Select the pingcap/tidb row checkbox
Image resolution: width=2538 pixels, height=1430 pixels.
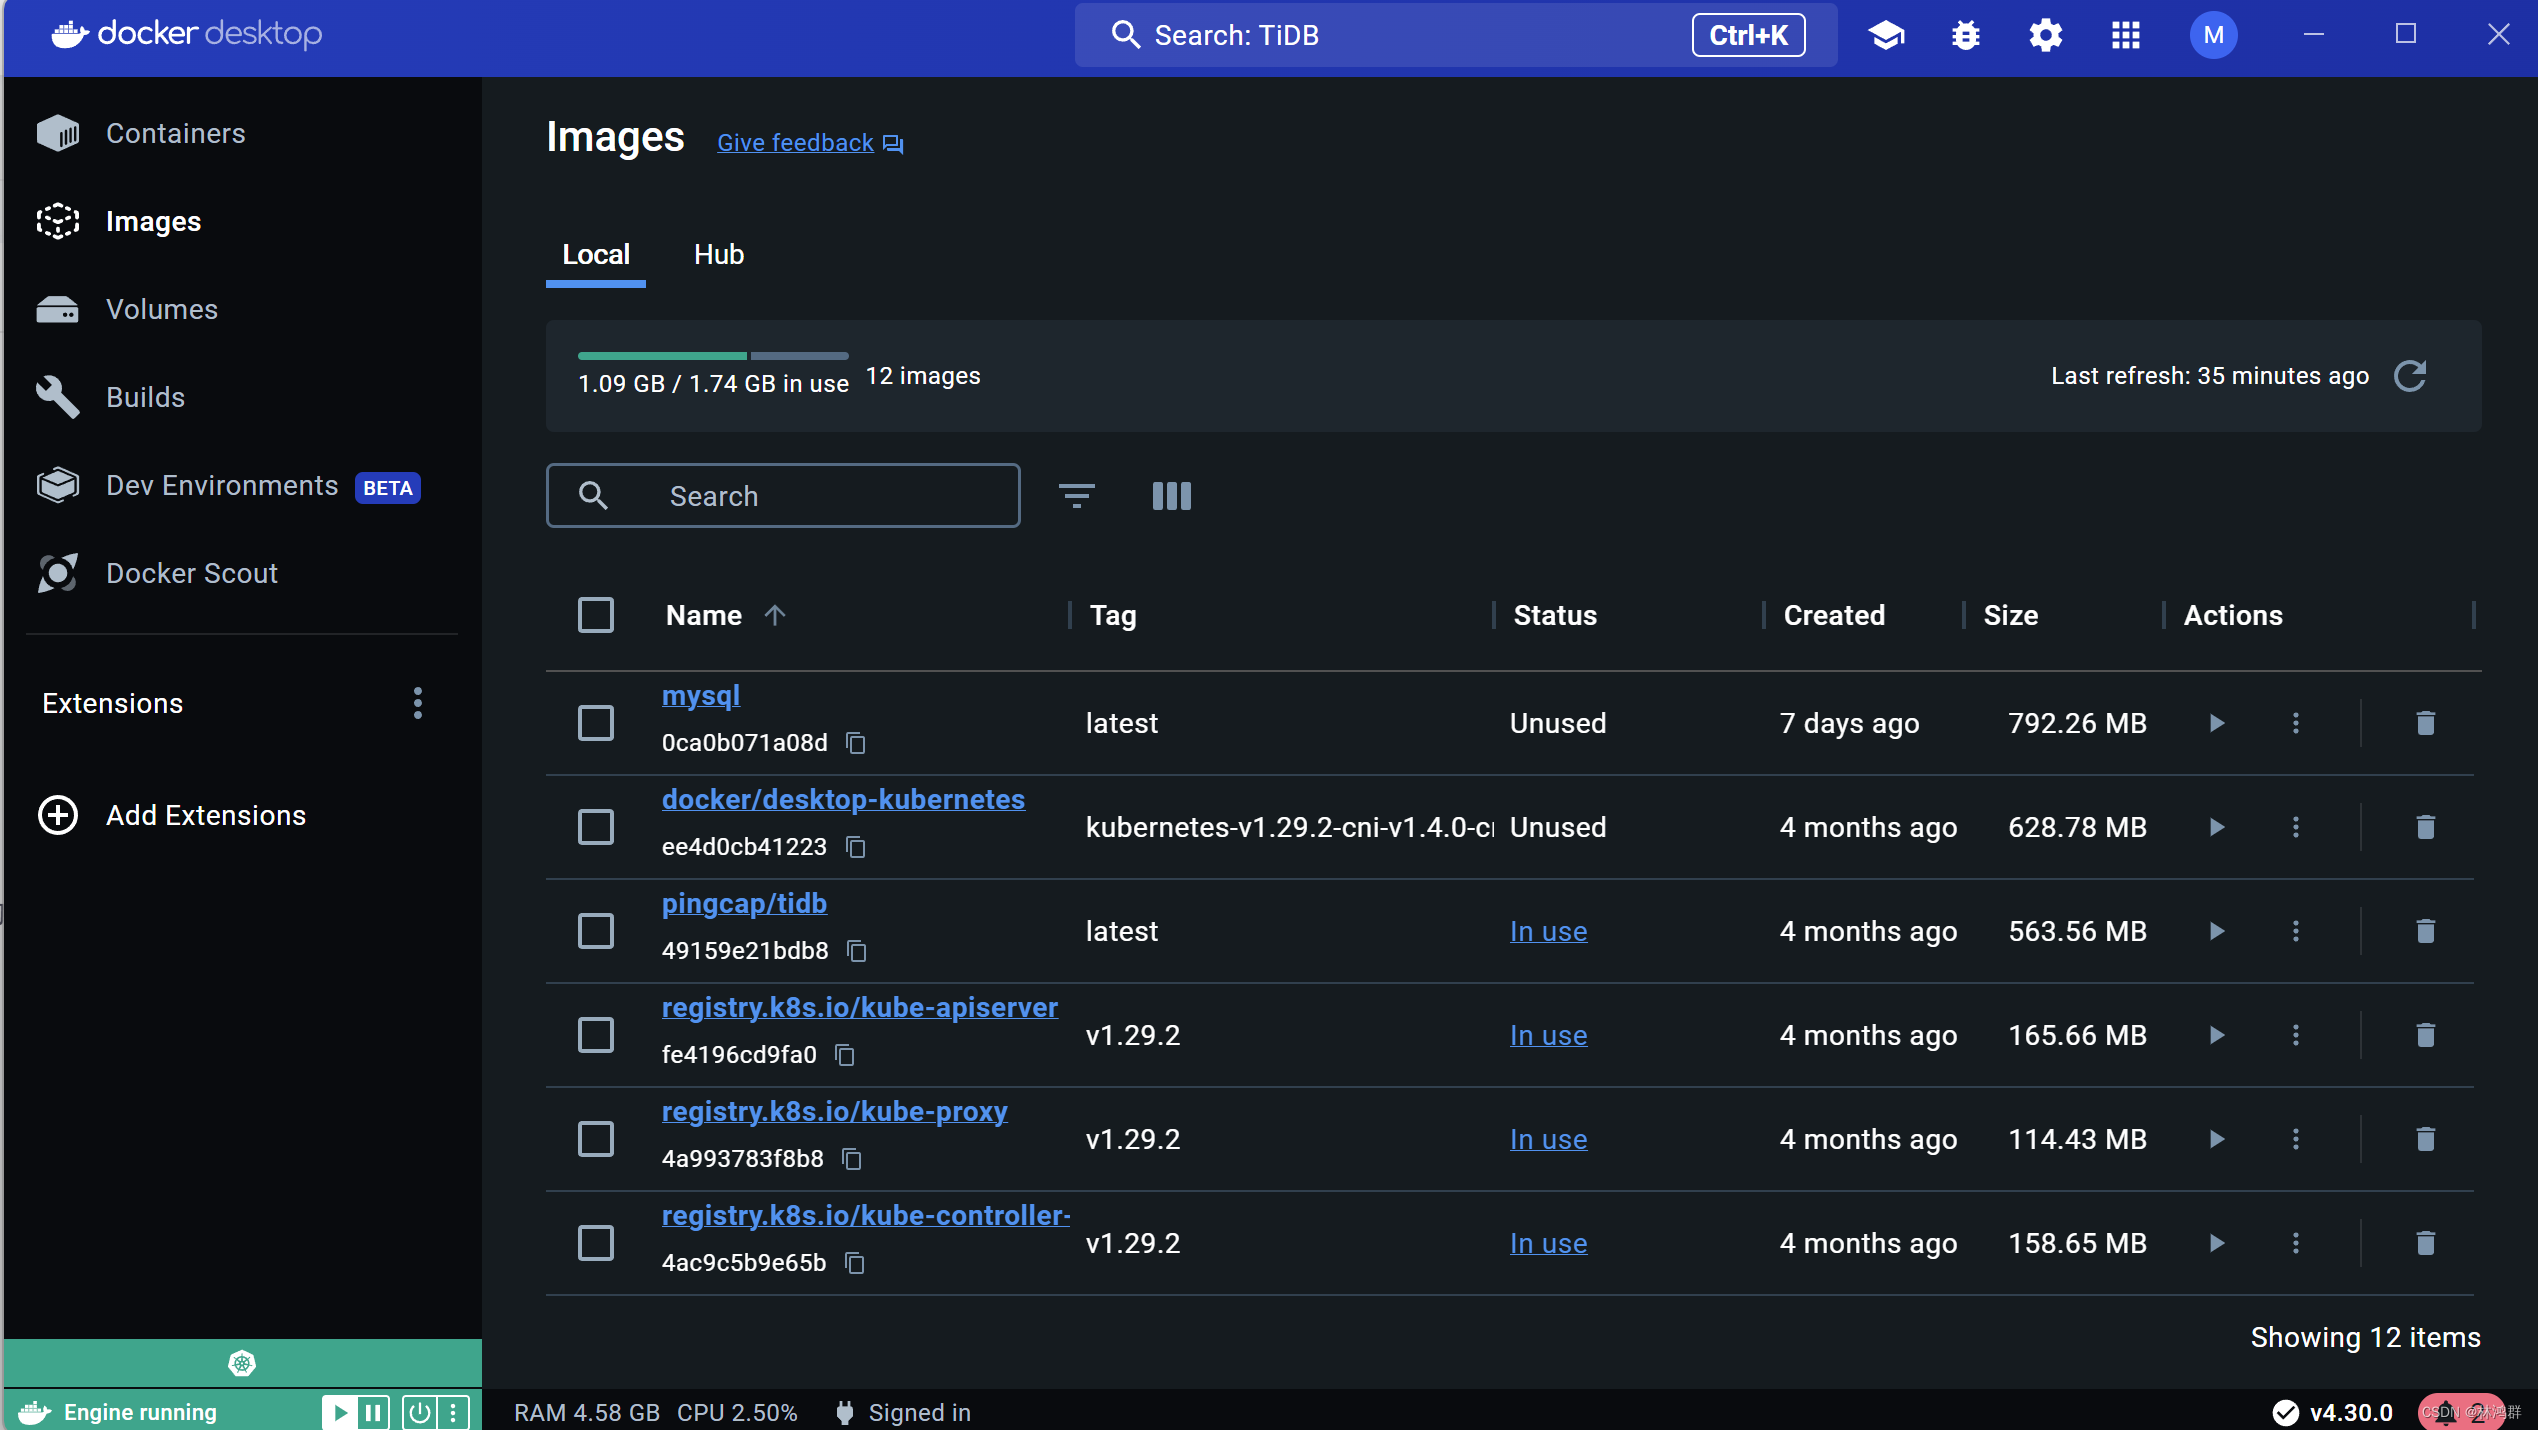tap(595, 930)
